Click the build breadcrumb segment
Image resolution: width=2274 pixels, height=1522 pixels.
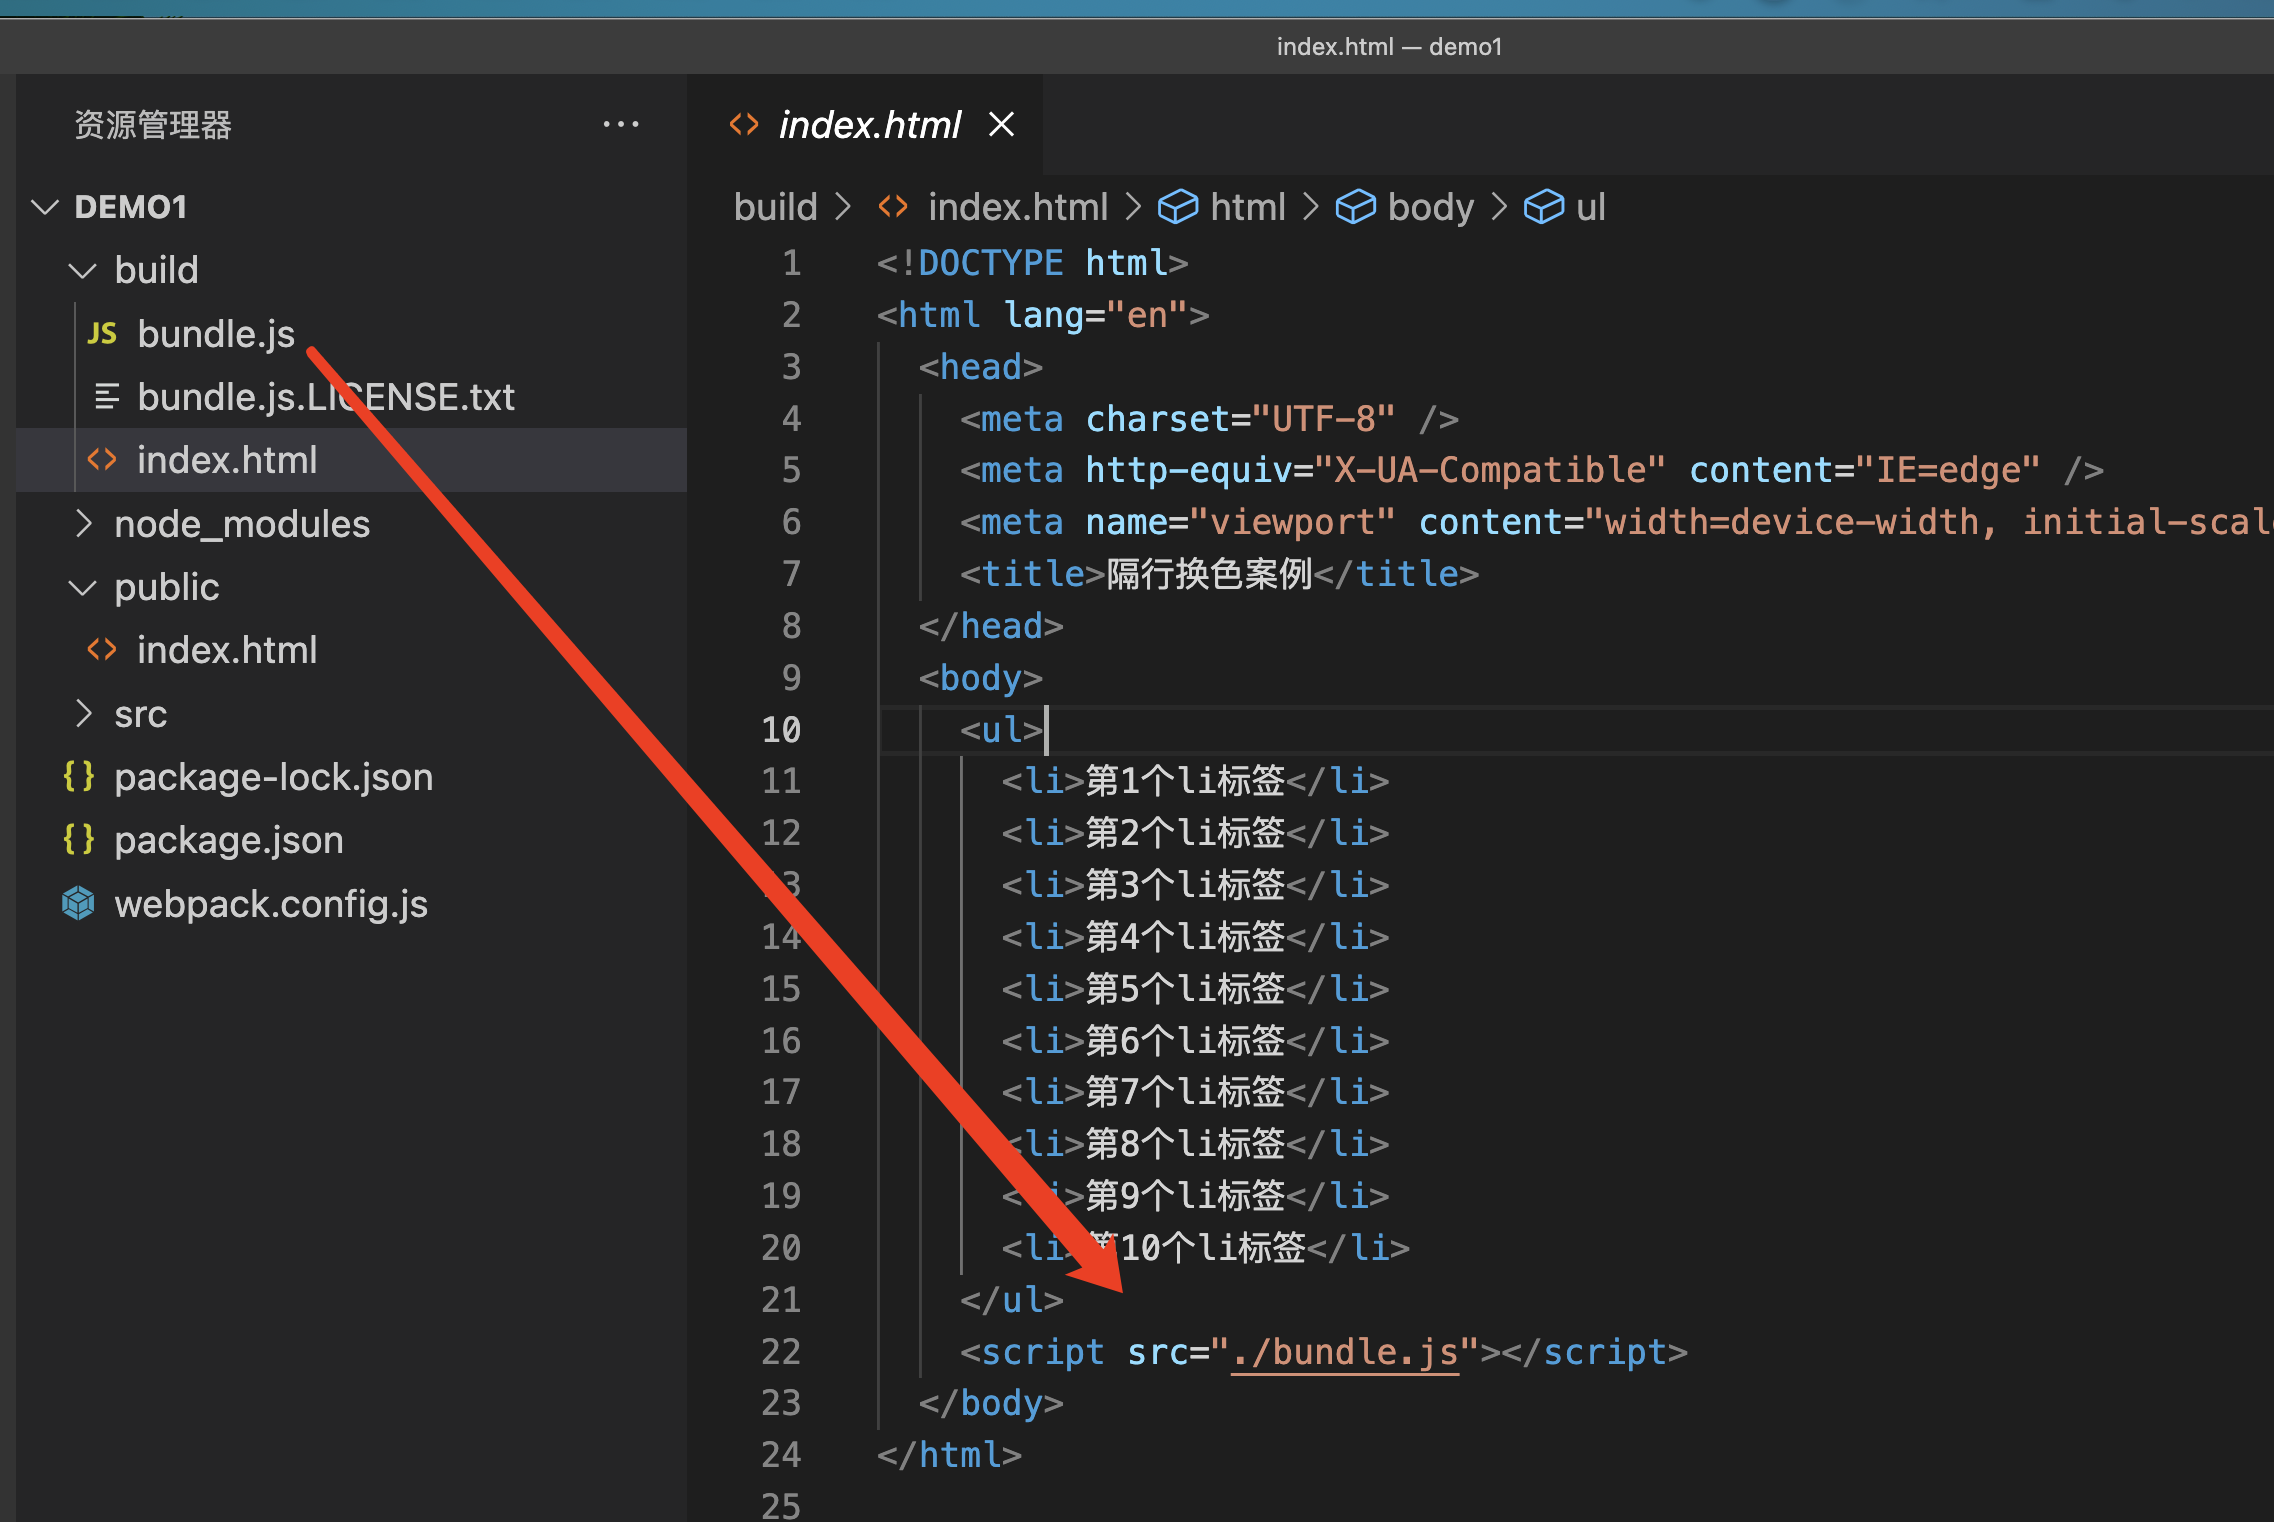pyautogui.click(x=776, y=207)
